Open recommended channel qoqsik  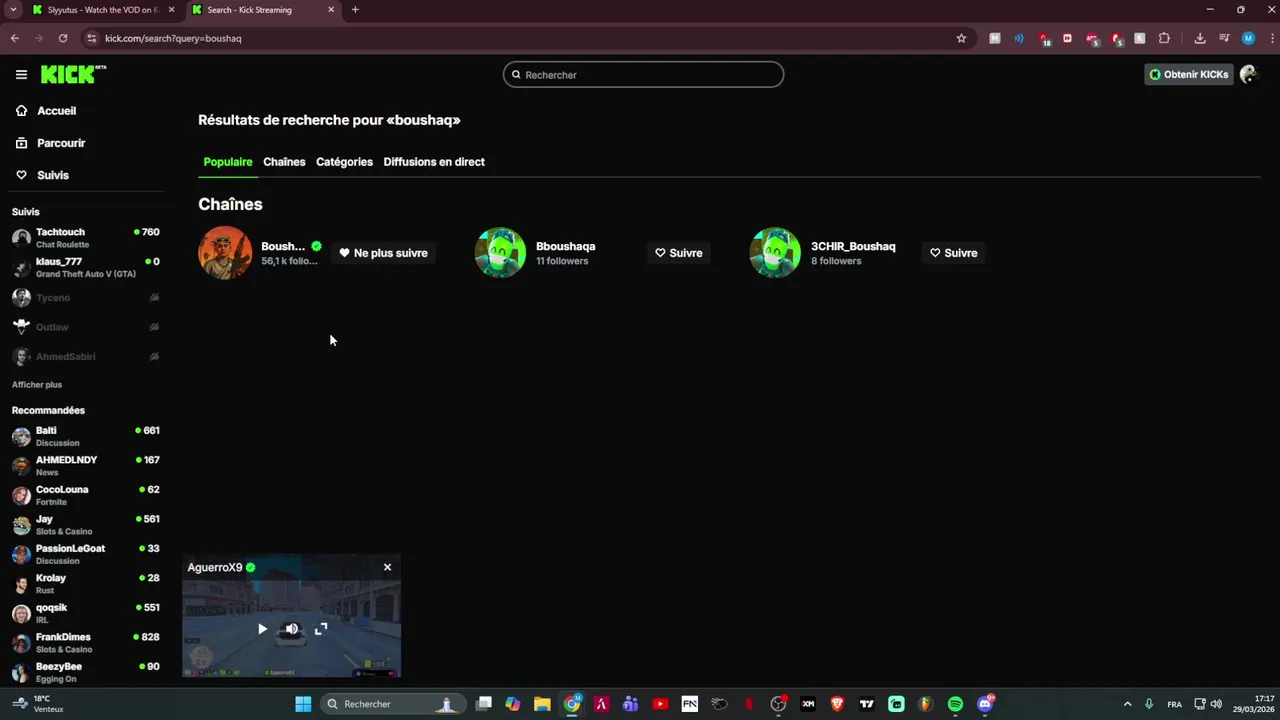click(x=85, y=613)
